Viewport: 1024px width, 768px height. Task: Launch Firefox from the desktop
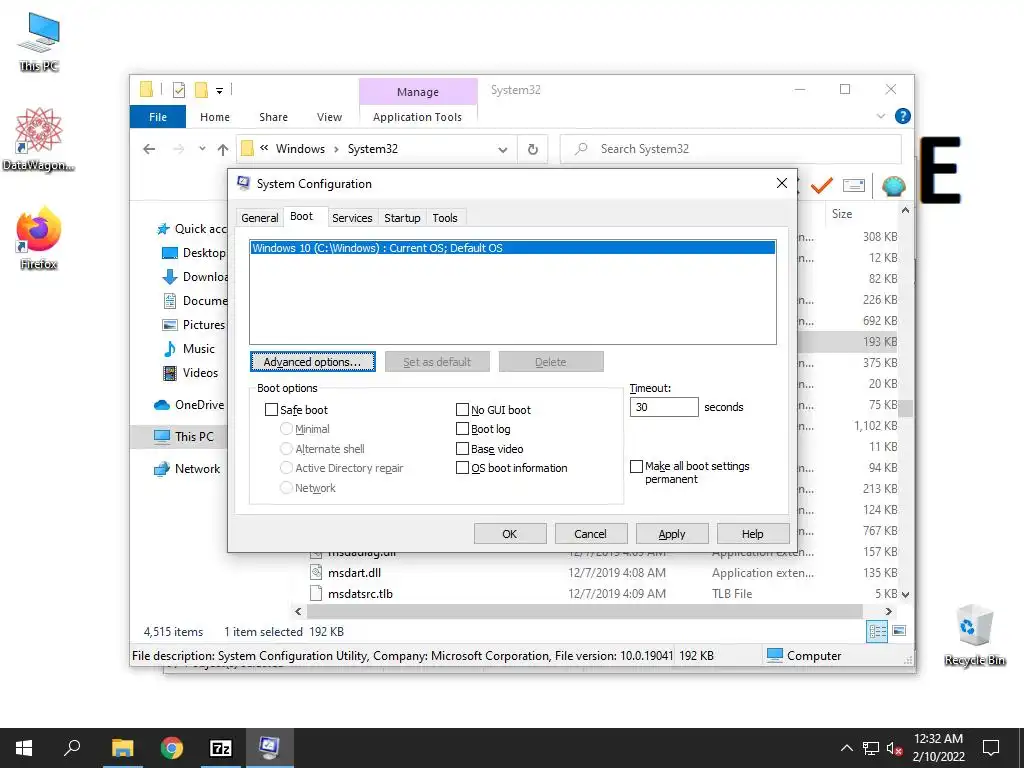click(39, 238)
